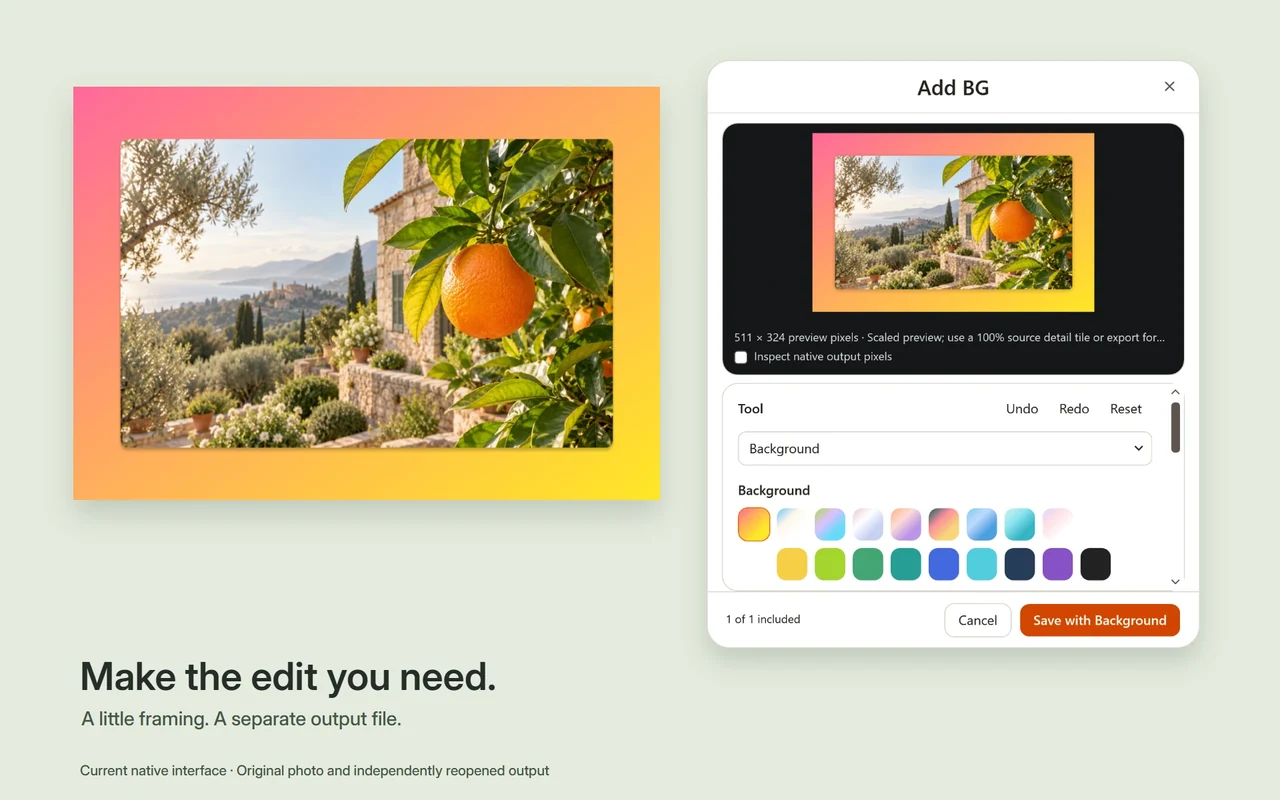Select the sky blue gradient swatch
This screenshot has height=800, width=1280.
[x=982, y=524]
